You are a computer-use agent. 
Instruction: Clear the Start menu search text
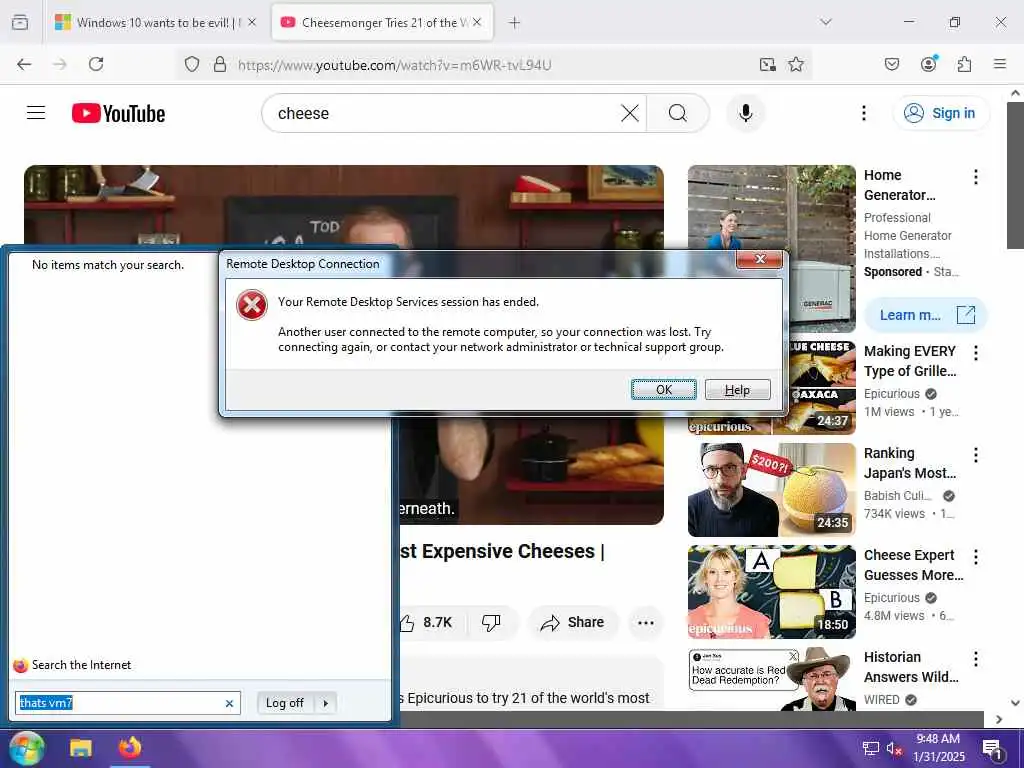[229, 703]
